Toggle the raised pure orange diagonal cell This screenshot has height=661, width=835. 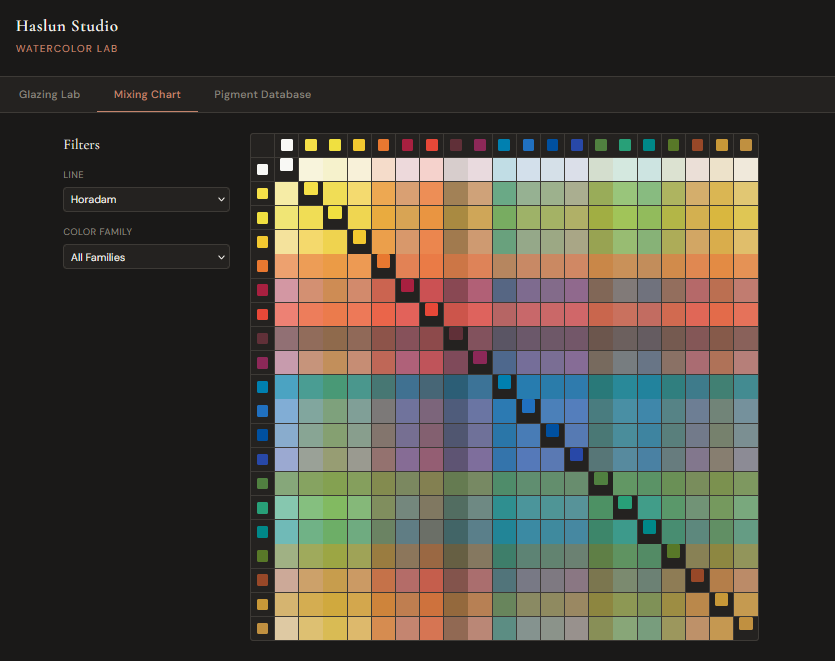pos(385,262)
